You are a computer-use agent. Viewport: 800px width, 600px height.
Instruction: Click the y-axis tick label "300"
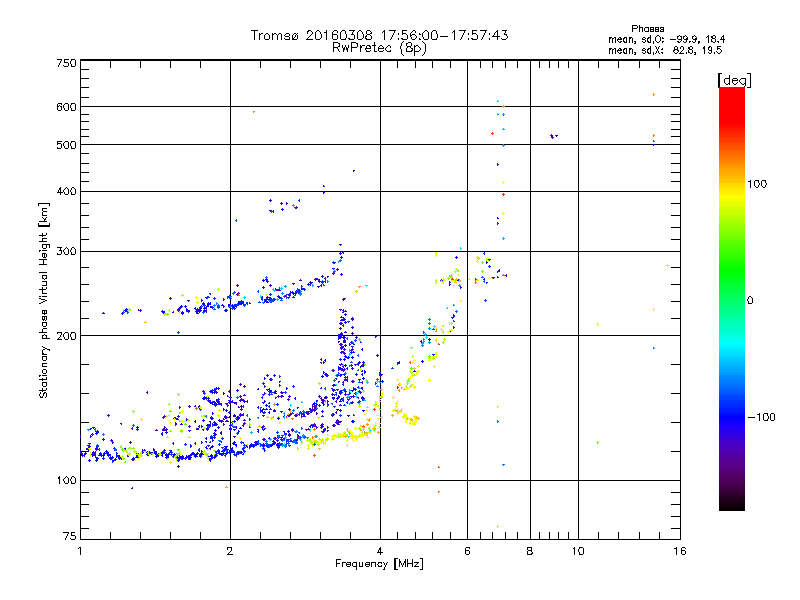[66, 252]
